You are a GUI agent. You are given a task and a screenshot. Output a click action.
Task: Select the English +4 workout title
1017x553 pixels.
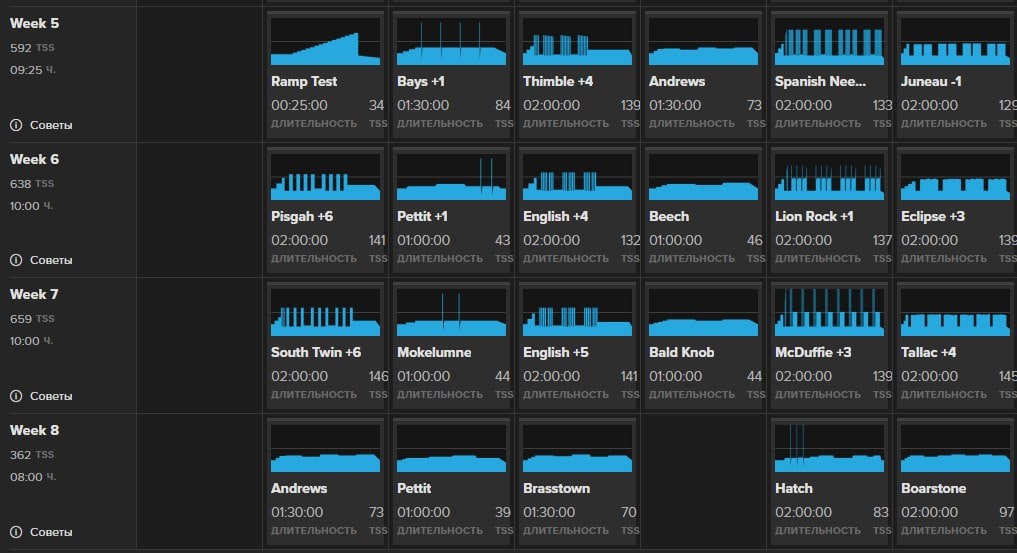(556, 217)
